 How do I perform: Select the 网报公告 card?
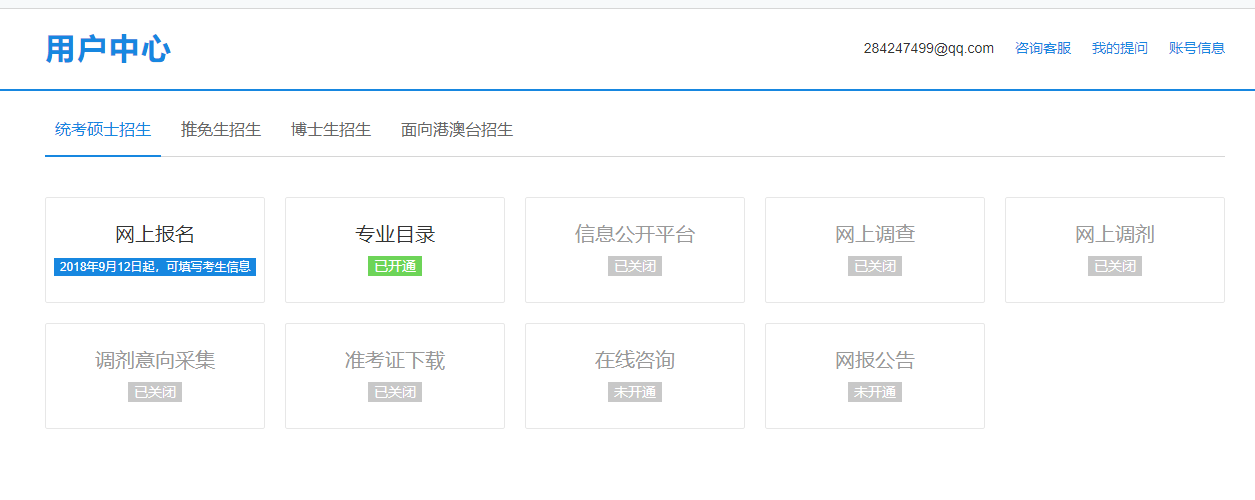[x=875, y=375]
